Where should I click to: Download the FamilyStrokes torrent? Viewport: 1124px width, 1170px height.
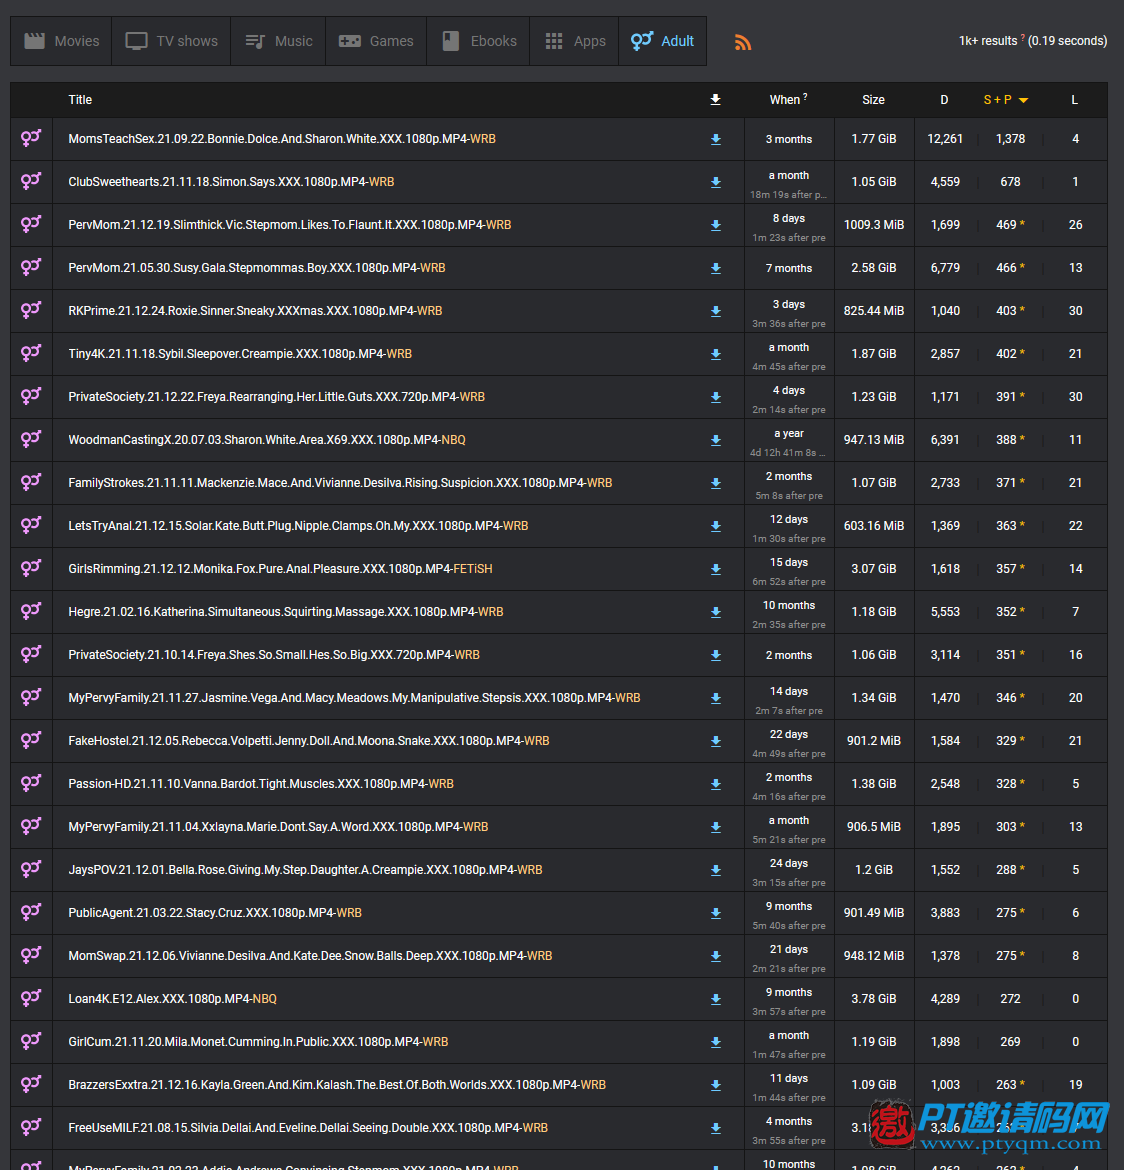(716, 484)
